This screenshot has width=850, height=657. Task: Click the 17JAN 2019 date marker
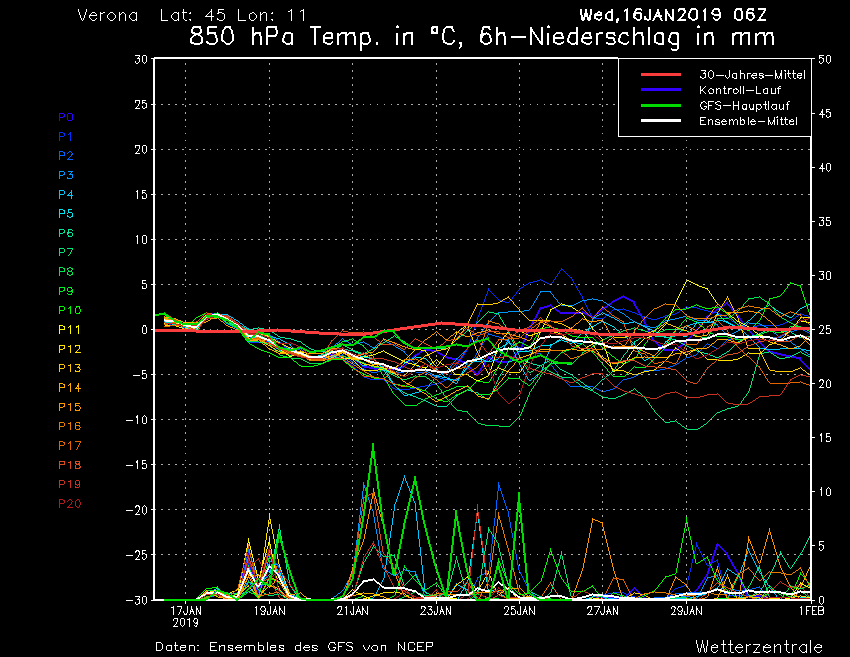pyautogui.click(x=187, y=614)
